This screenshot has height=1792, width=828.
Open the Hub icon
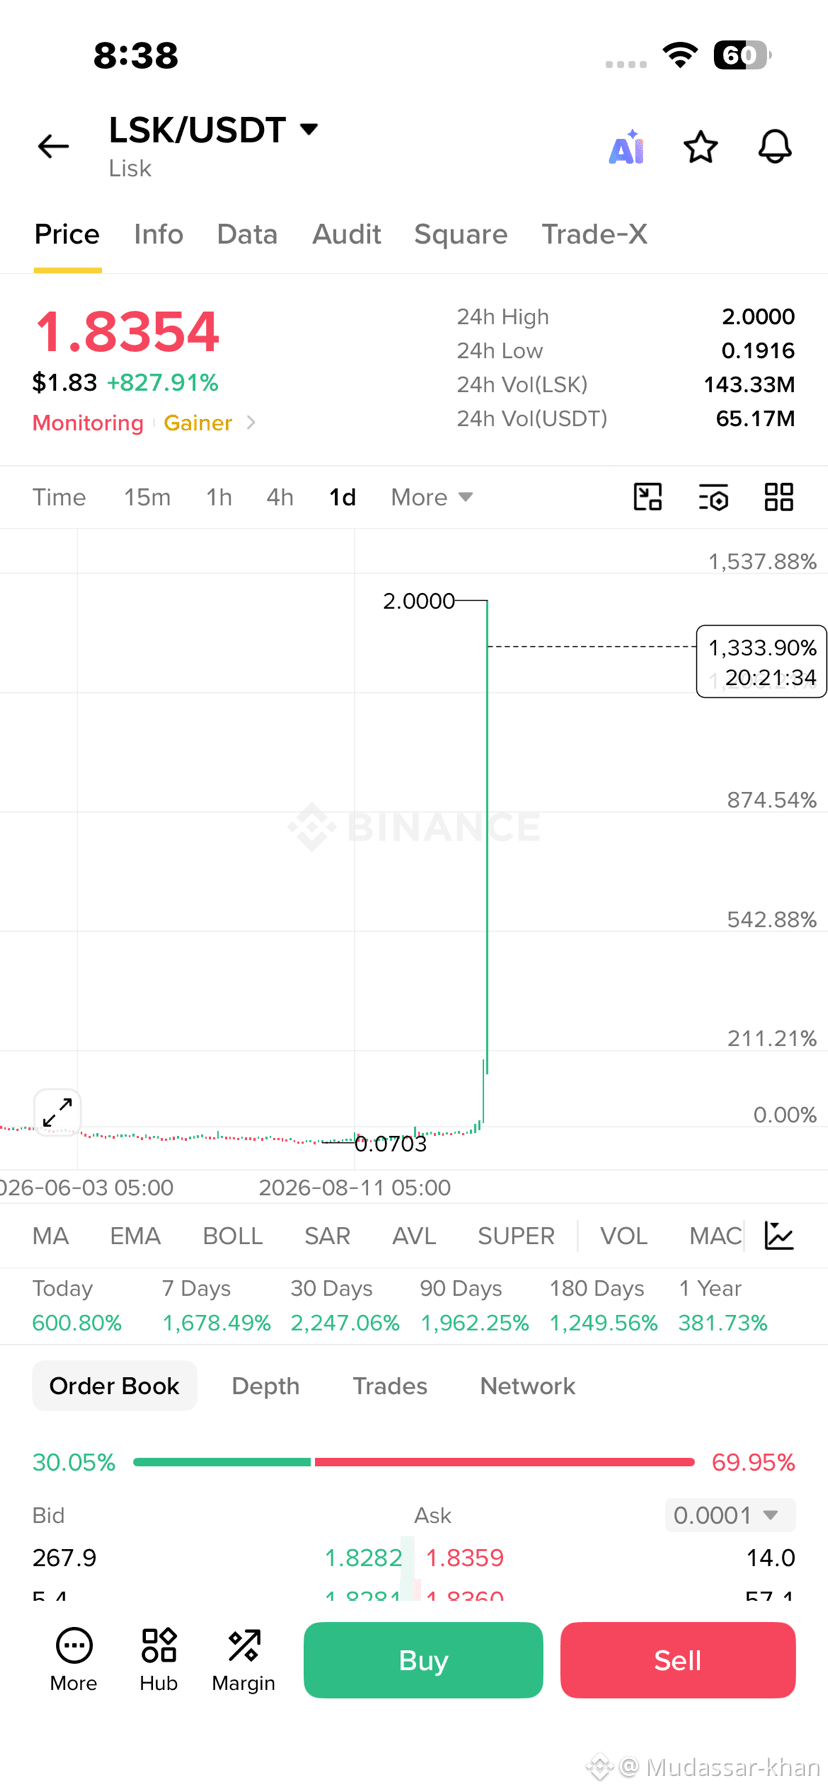pyautogui.click(x=158, y=1660)
